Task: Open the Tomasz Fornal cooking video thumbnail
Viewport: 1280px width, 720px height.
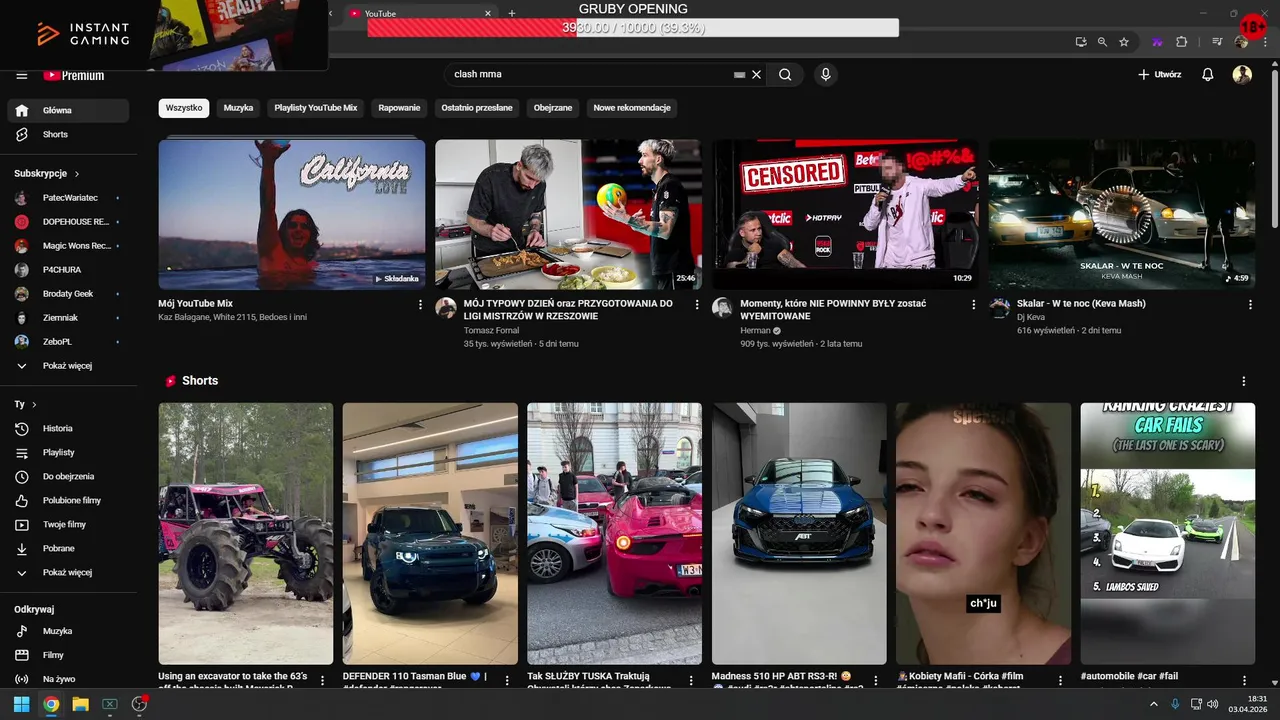Action: pyautogui.click(x=568, y=214)
